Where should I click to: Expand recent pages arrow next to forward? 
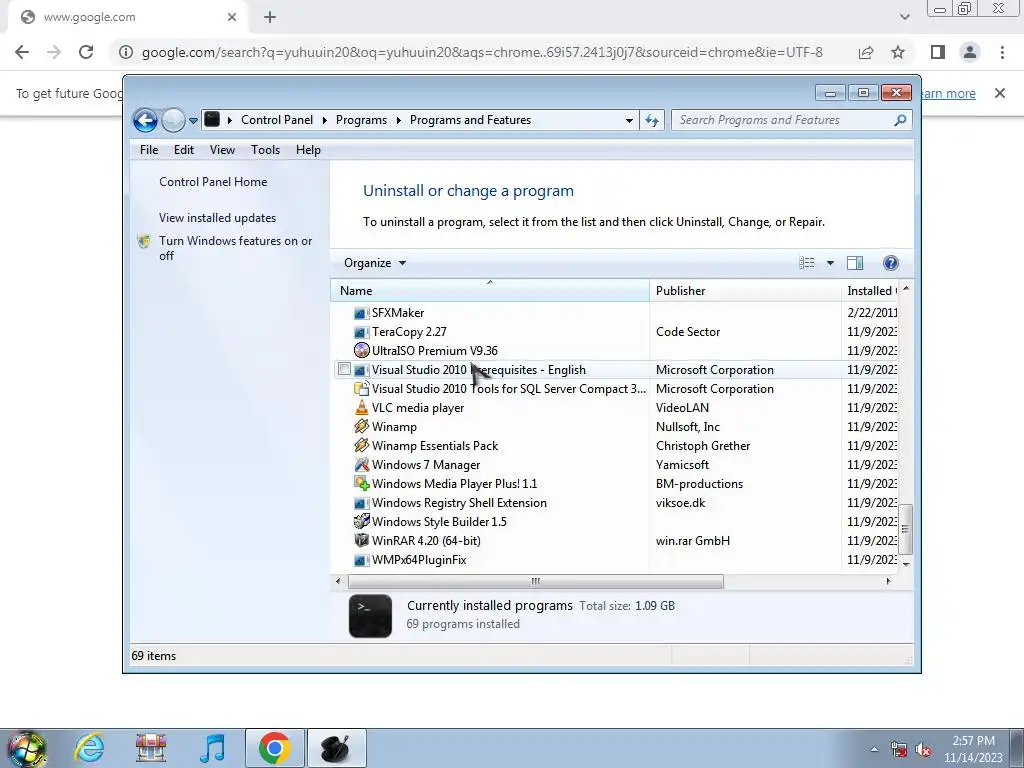(193, 121)
